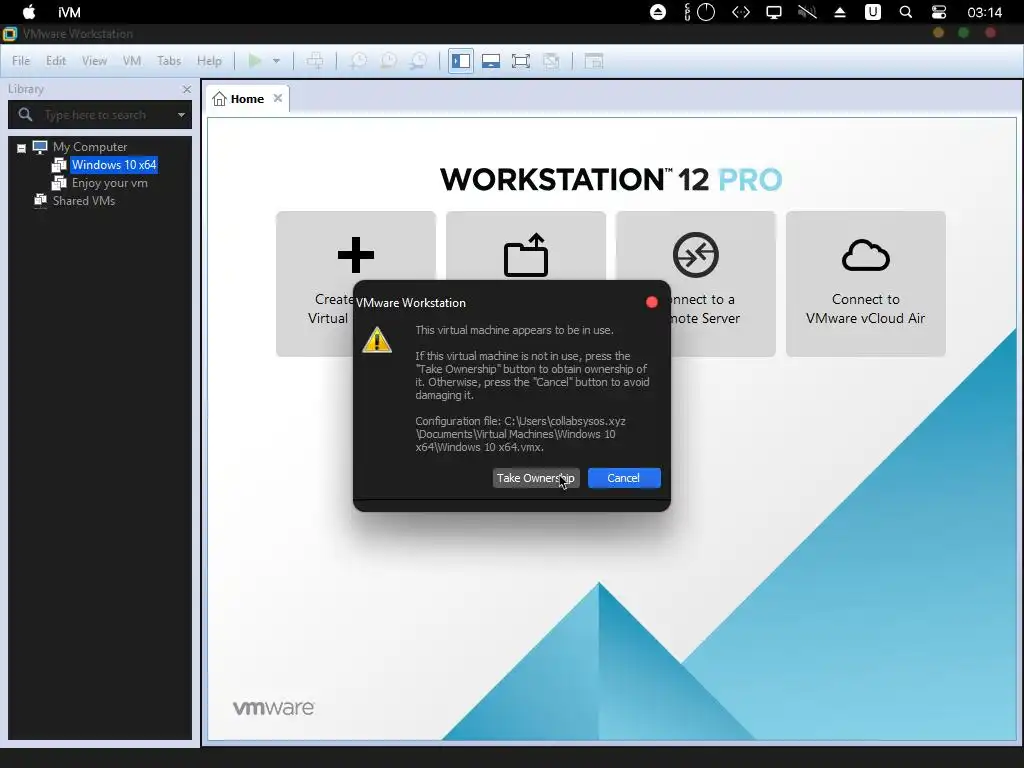Click the VMware Workstation window title icon
Viewport: 1024px width, 768px height.
tap(10, 33)
